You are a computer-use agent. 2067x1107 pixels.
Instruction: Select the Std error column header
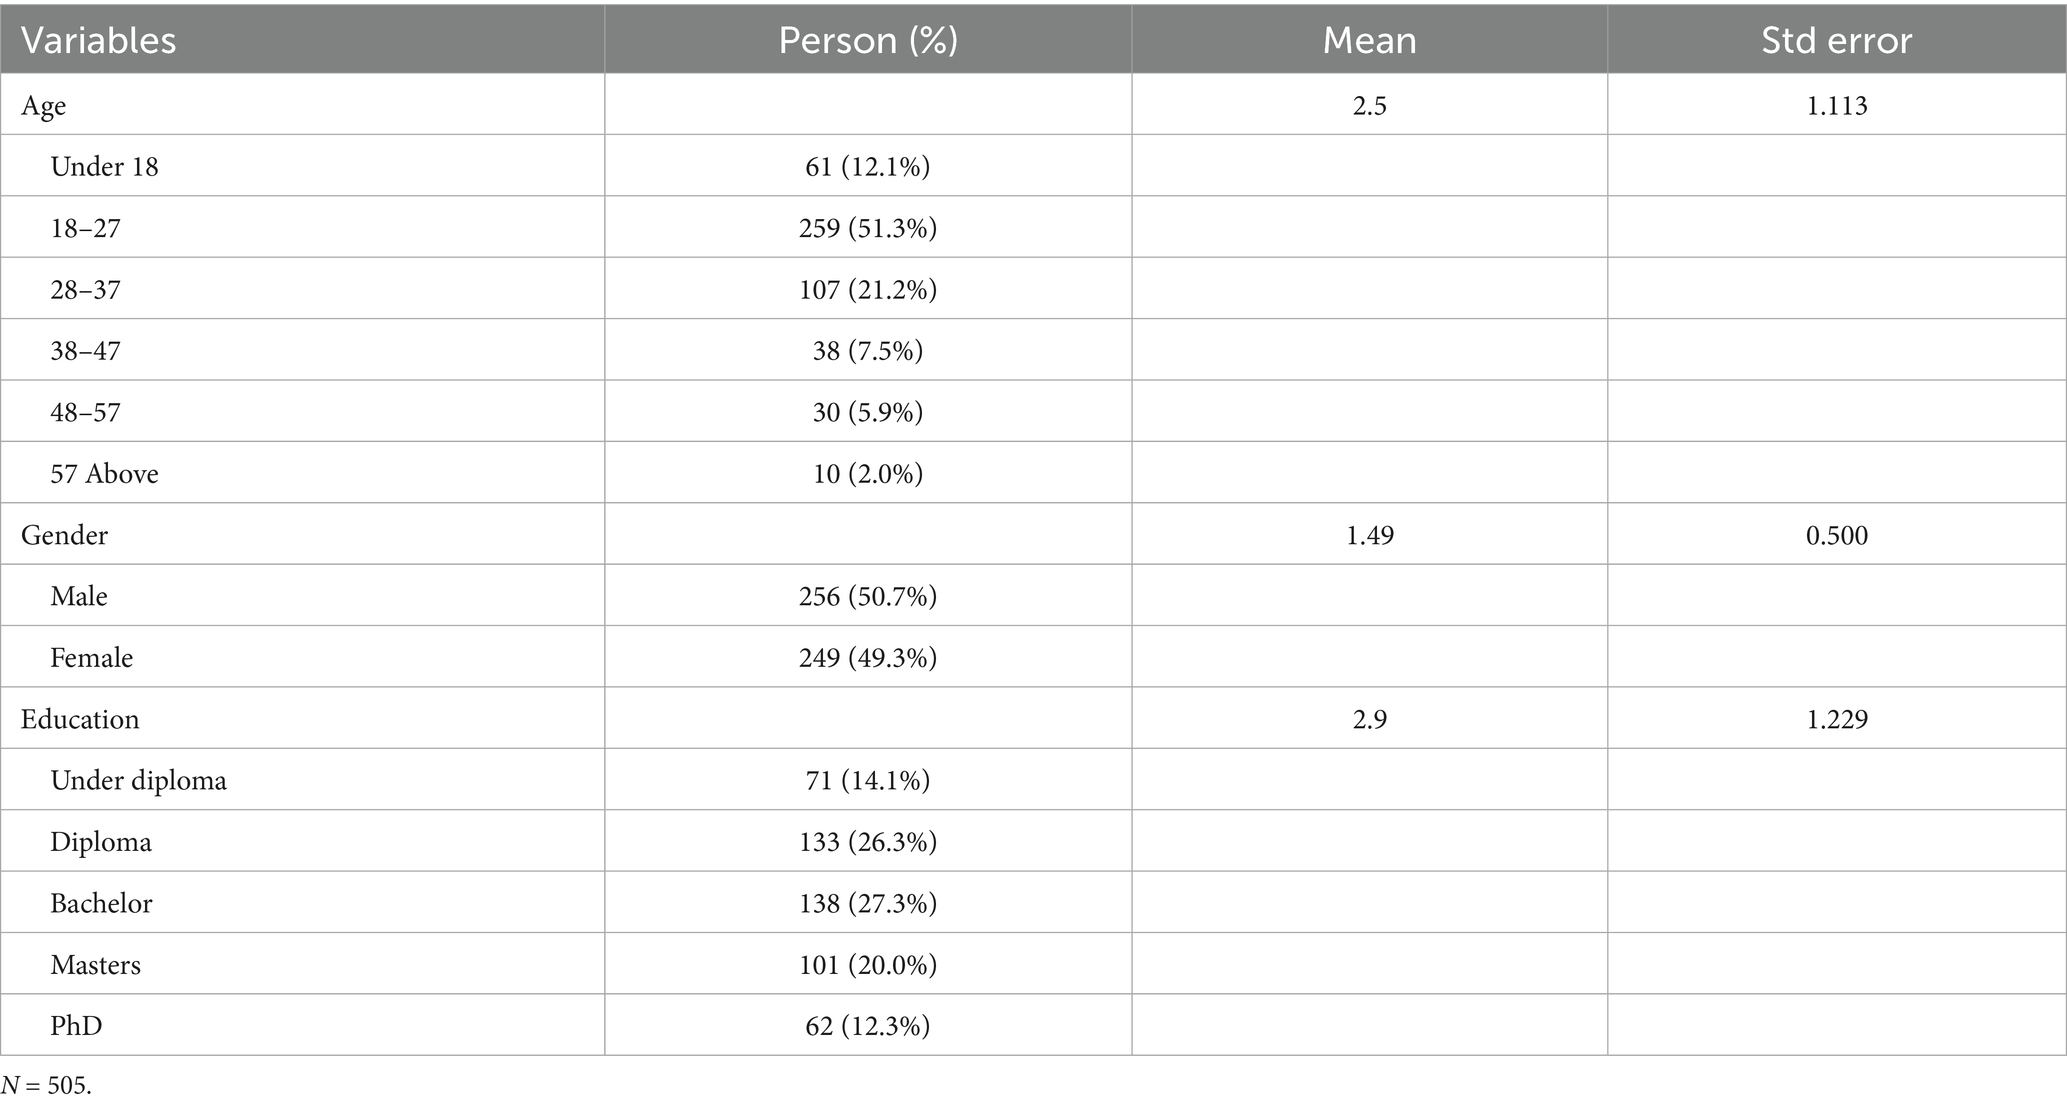tap(1836, 41)
